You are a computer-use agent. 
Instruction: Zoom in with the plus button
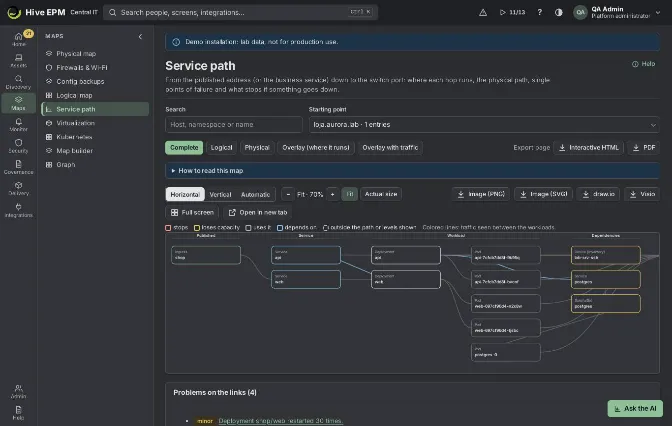click(332, 194)
